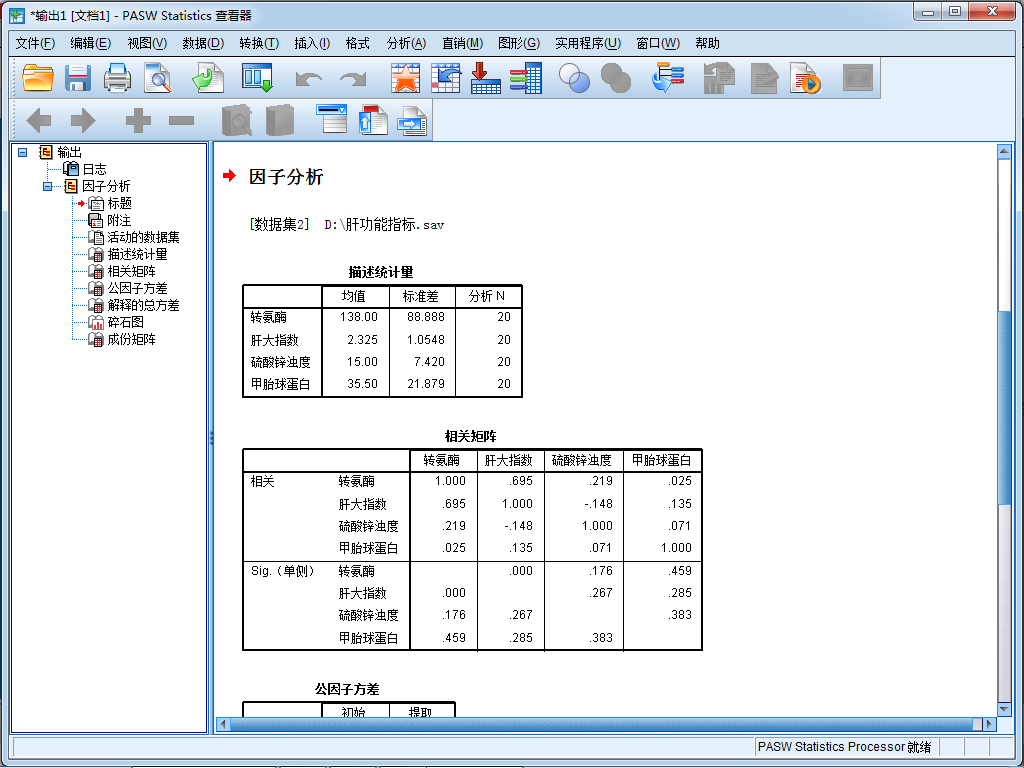
Task: Click the dataset path D:\肝功能指标.sav text
Action: 384,225
